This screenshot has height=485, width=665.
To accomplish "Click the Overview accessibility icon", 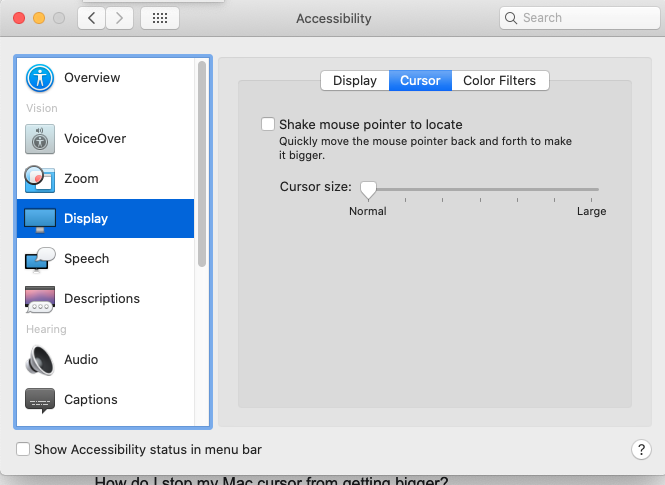I will pos(40,78).
